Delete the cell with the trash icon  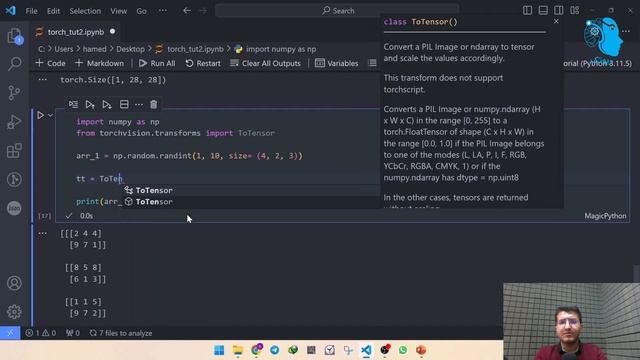153,104
